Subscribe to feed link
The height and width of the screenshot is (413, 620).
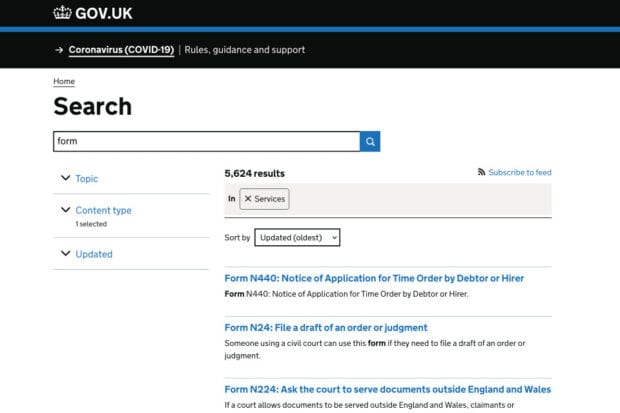520,172
